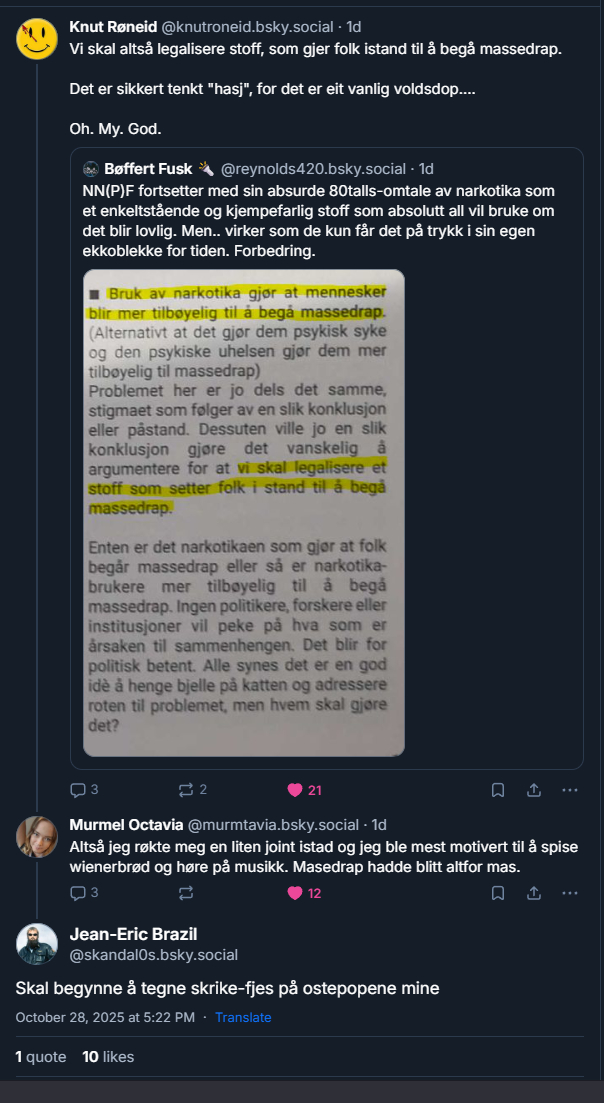Unlike Knut Røneid's post with 21 likes
Screen dimensions: 604x1103
point(295,790)
